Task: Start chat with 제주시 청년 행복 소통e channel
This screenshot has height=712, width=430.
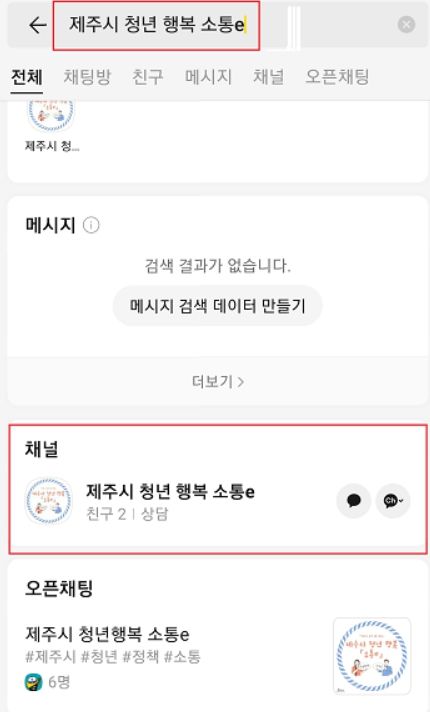Action: [354, 501]
